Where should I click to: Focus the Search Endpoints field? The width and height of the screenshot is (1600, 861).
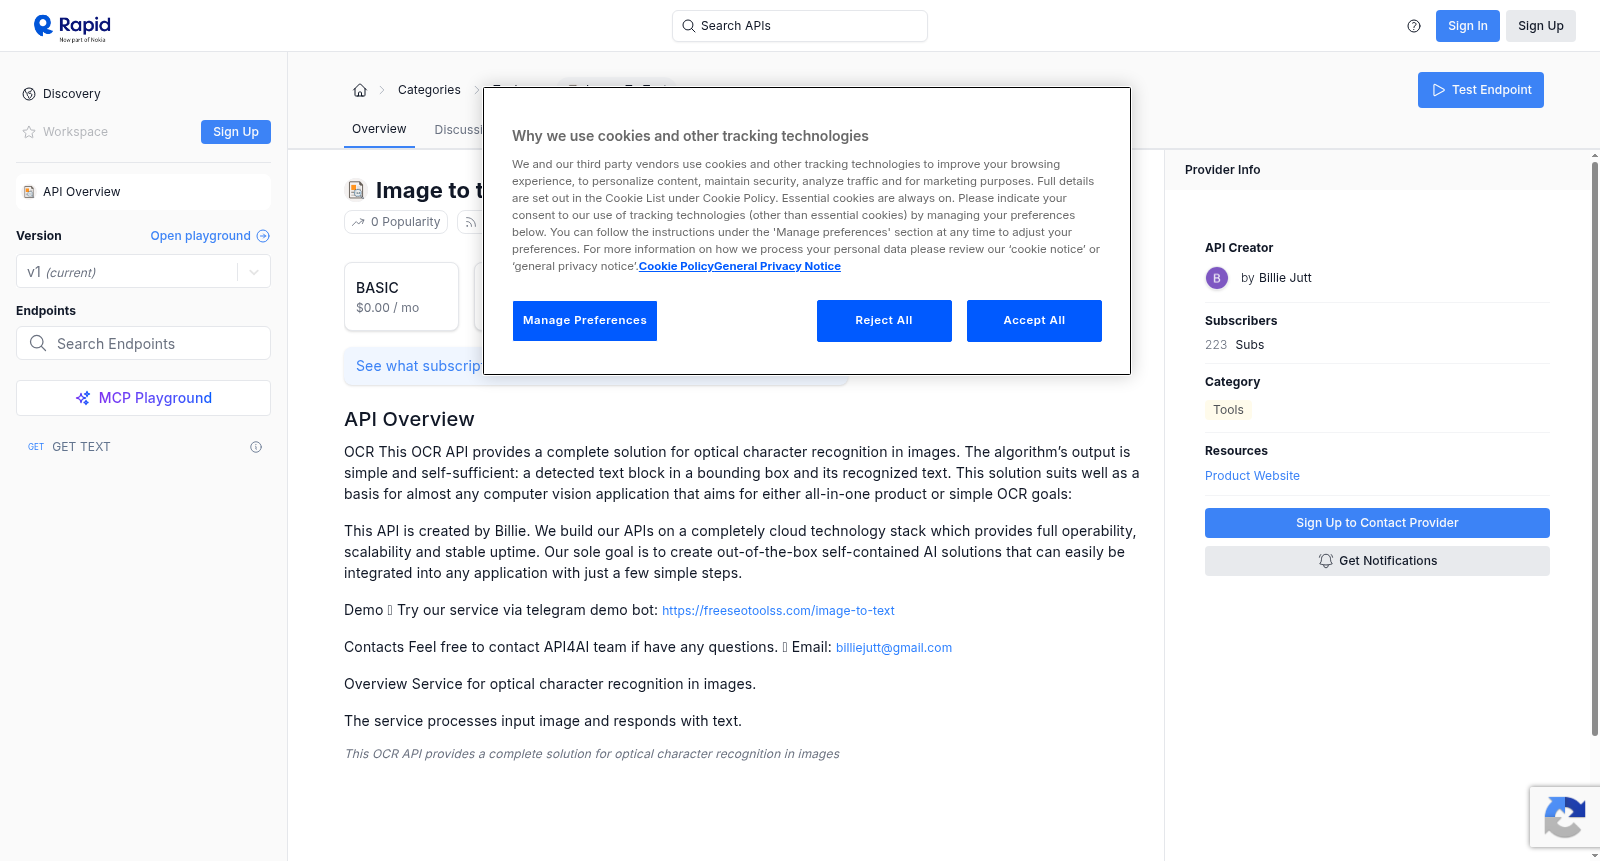(x=143, y=343)
